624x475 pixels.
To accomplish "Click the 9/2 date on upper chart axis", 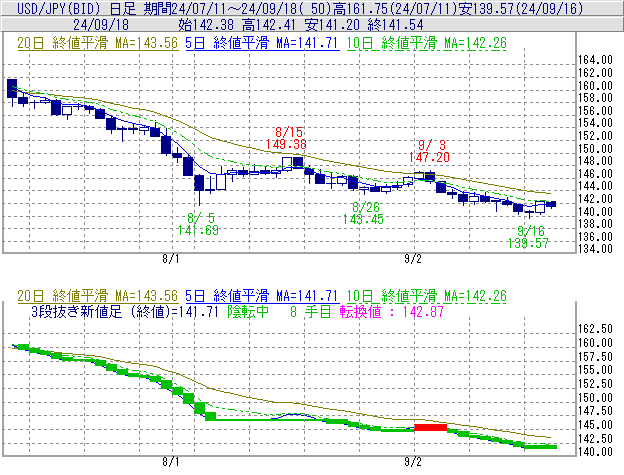I will tap(413, 259).
